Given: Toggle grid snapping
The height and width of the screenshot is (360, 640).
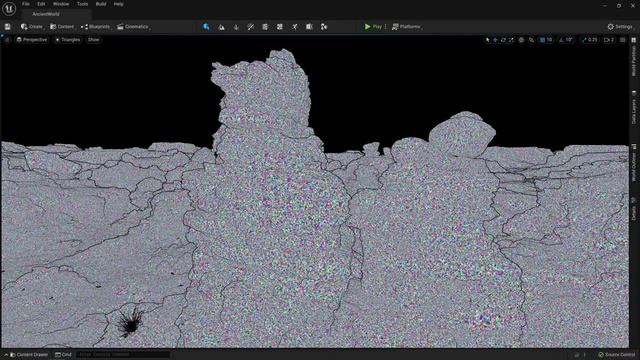Looking at the screenshot, I should [x=542, y=40].
